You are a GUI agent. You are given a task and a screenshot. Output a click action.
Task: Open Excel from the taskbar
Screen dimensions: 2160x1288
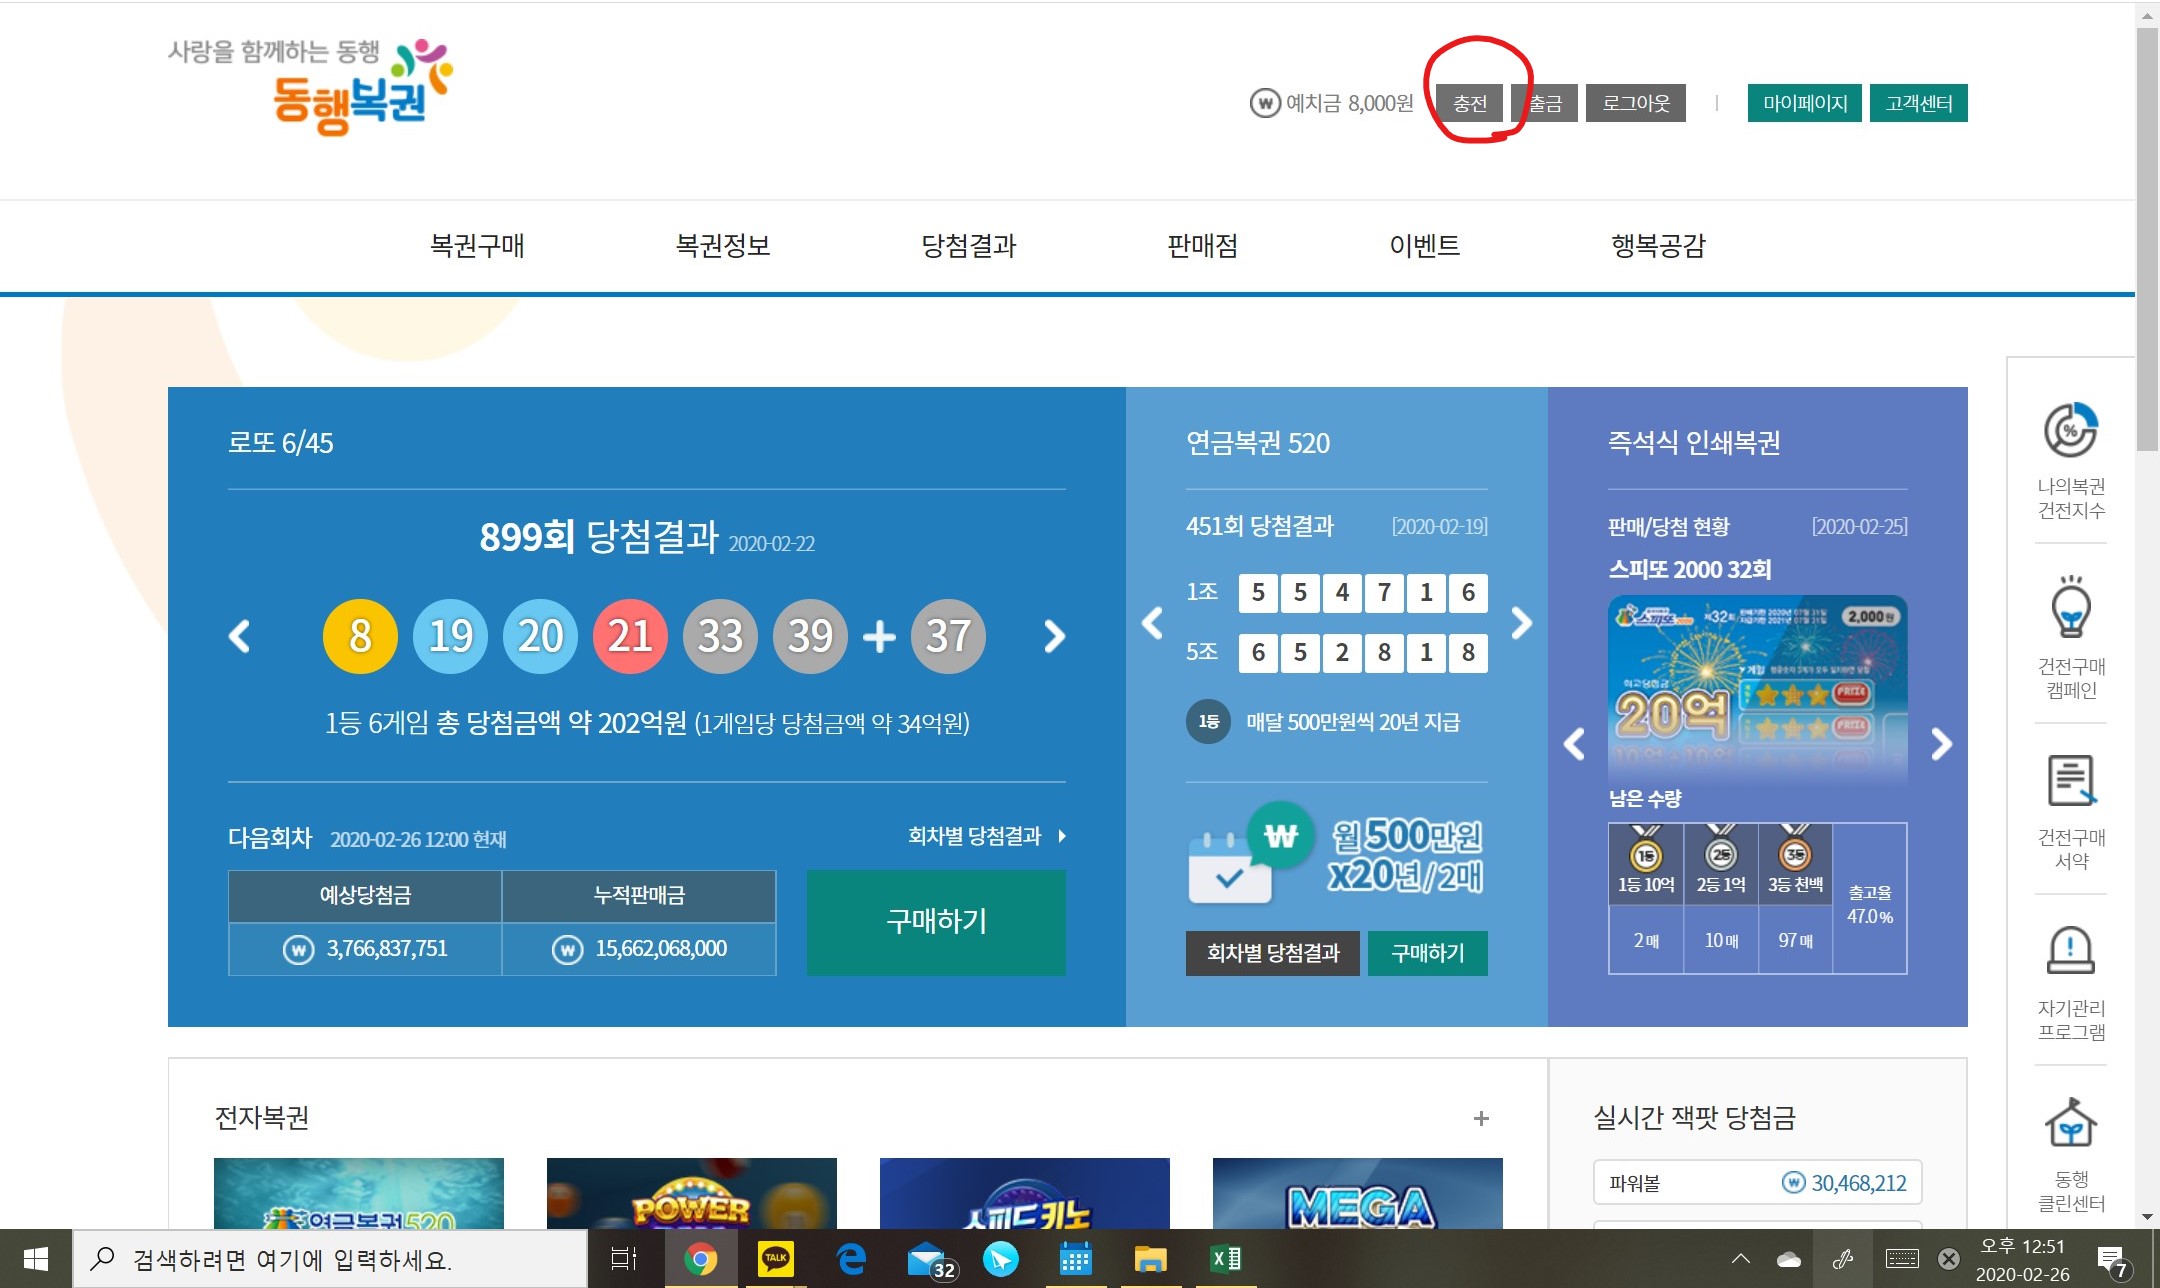[x=1225, y=1259]
